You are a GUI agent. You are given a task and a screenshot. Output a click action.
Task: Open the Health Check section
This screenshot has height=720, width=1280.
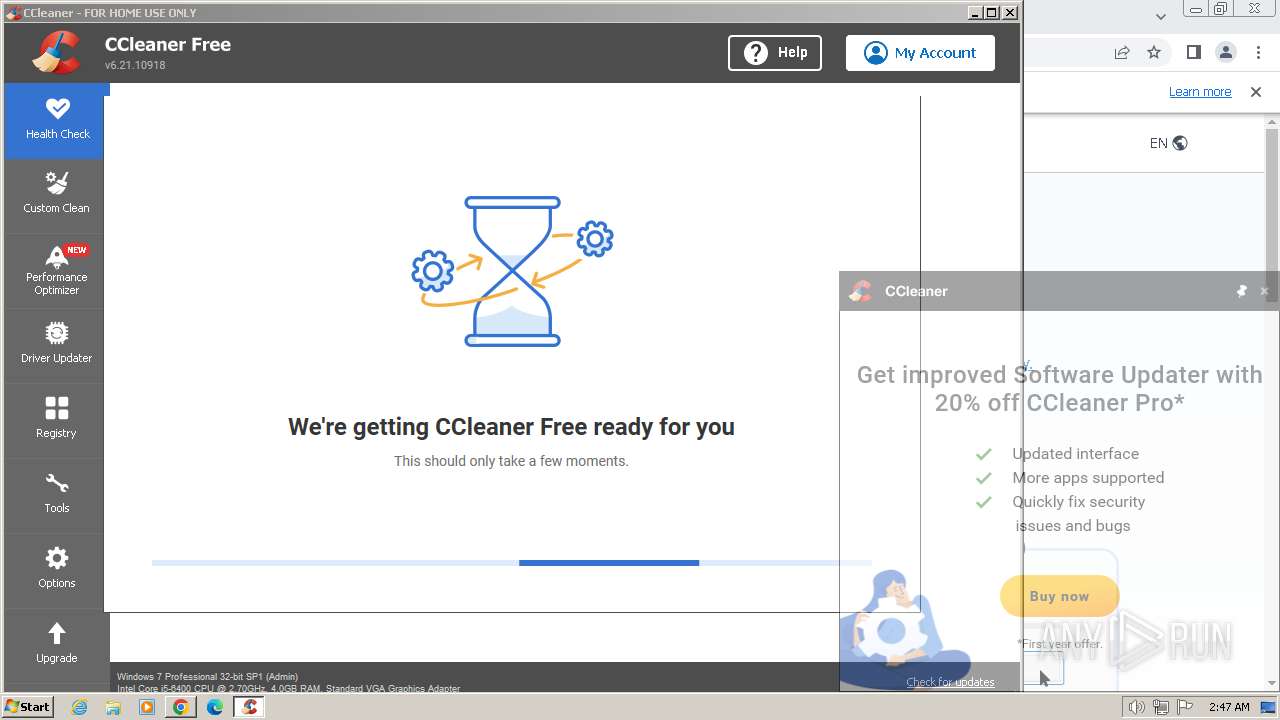point(57,120)
